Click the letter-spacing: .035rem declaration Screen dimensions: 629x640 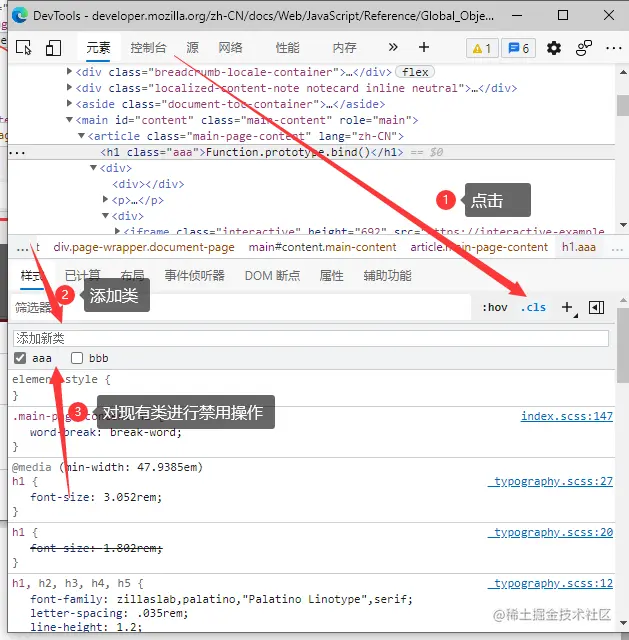[109, 613]
